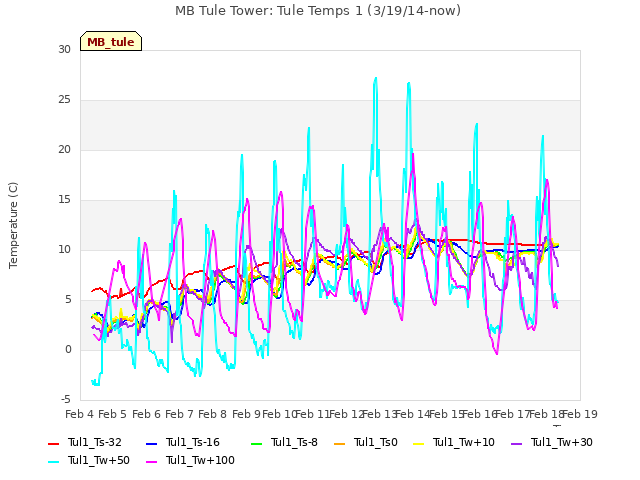Click the 30 y-axis tick label
Viewport: 640px width, 480px height.
pos(64,49)
